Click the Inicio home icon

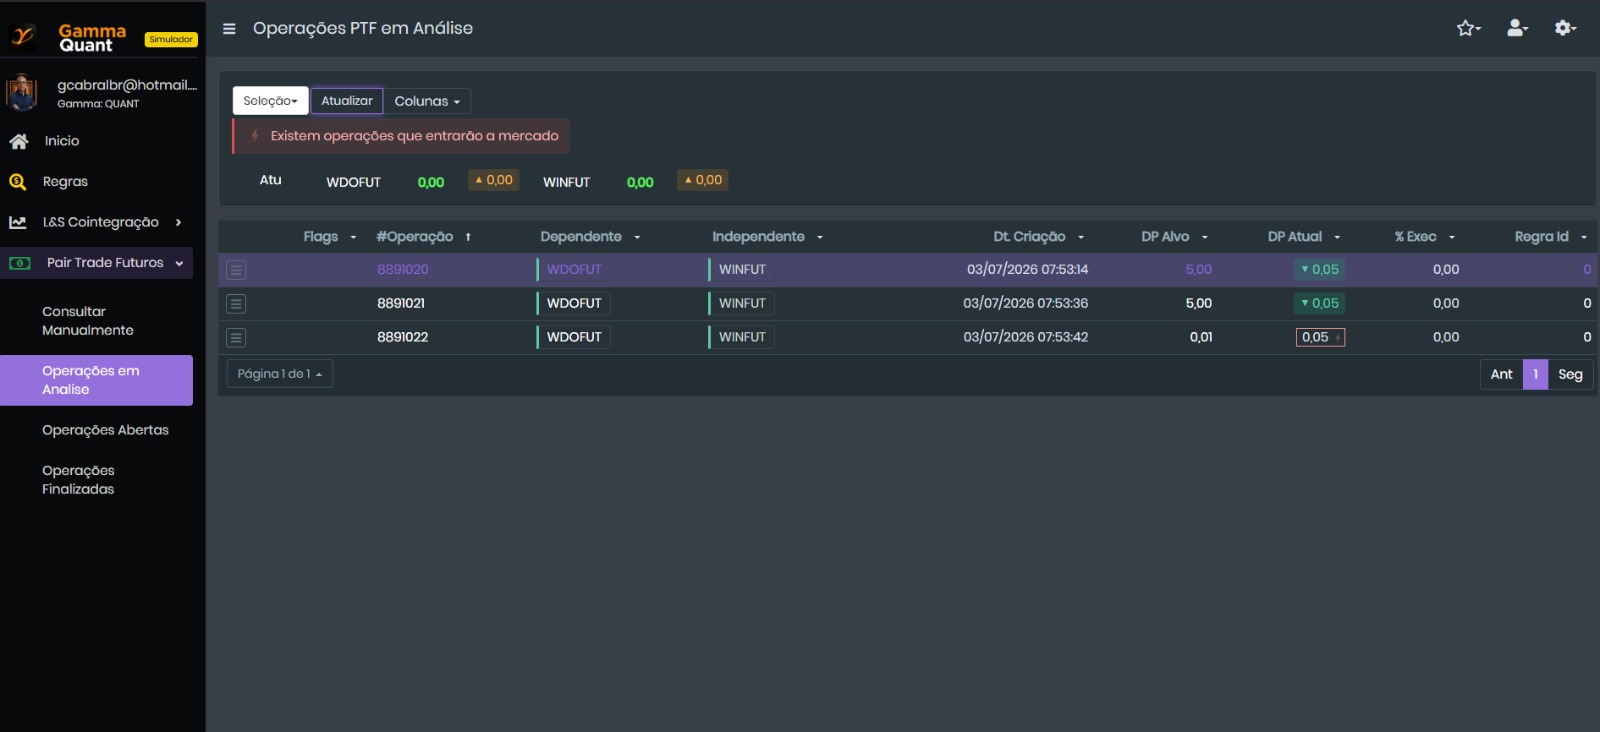[18, 141]
